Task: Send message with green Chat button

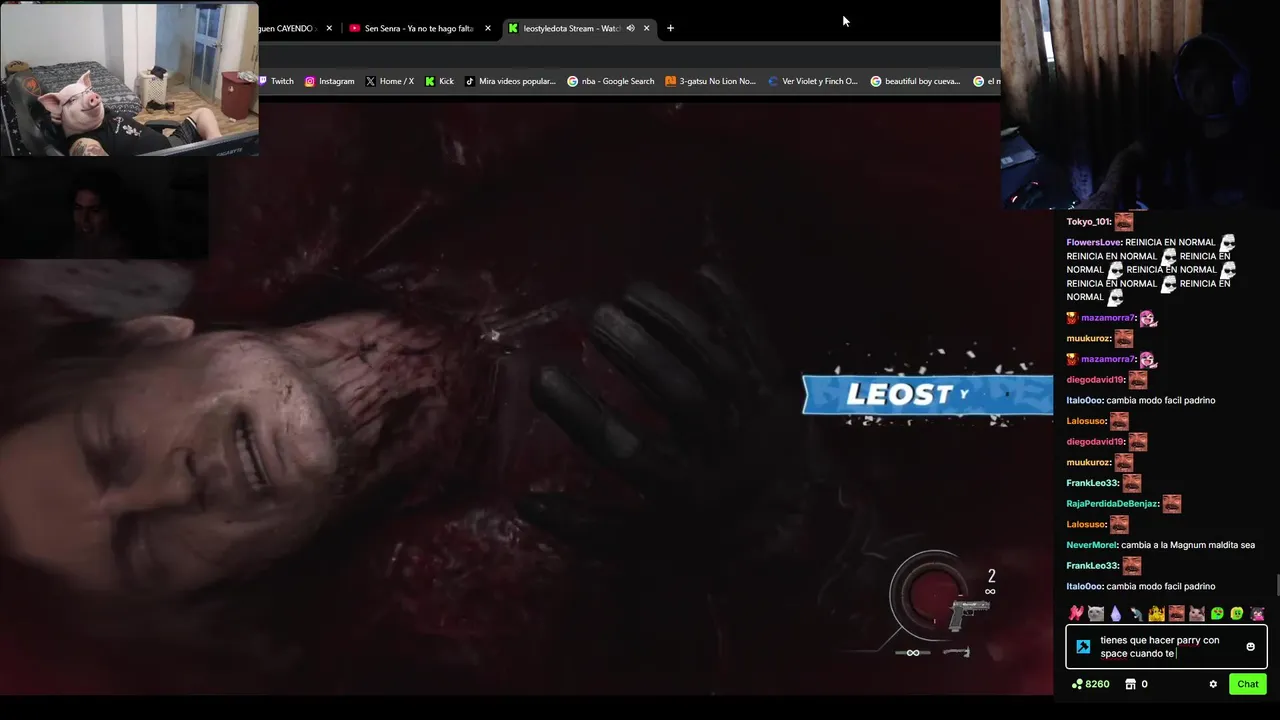Action: (x=1248, y=684)
